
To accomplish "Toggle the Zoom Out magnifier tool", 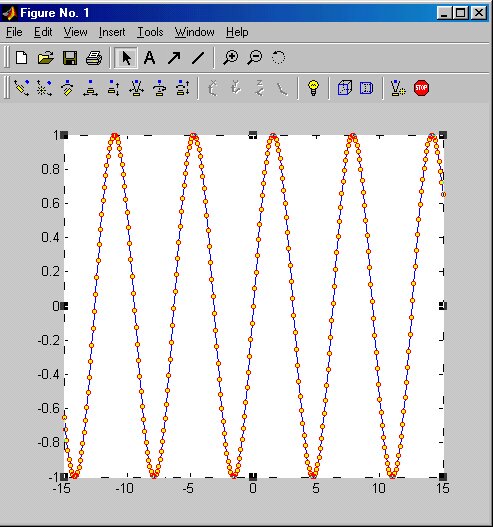I will (255, 57).
